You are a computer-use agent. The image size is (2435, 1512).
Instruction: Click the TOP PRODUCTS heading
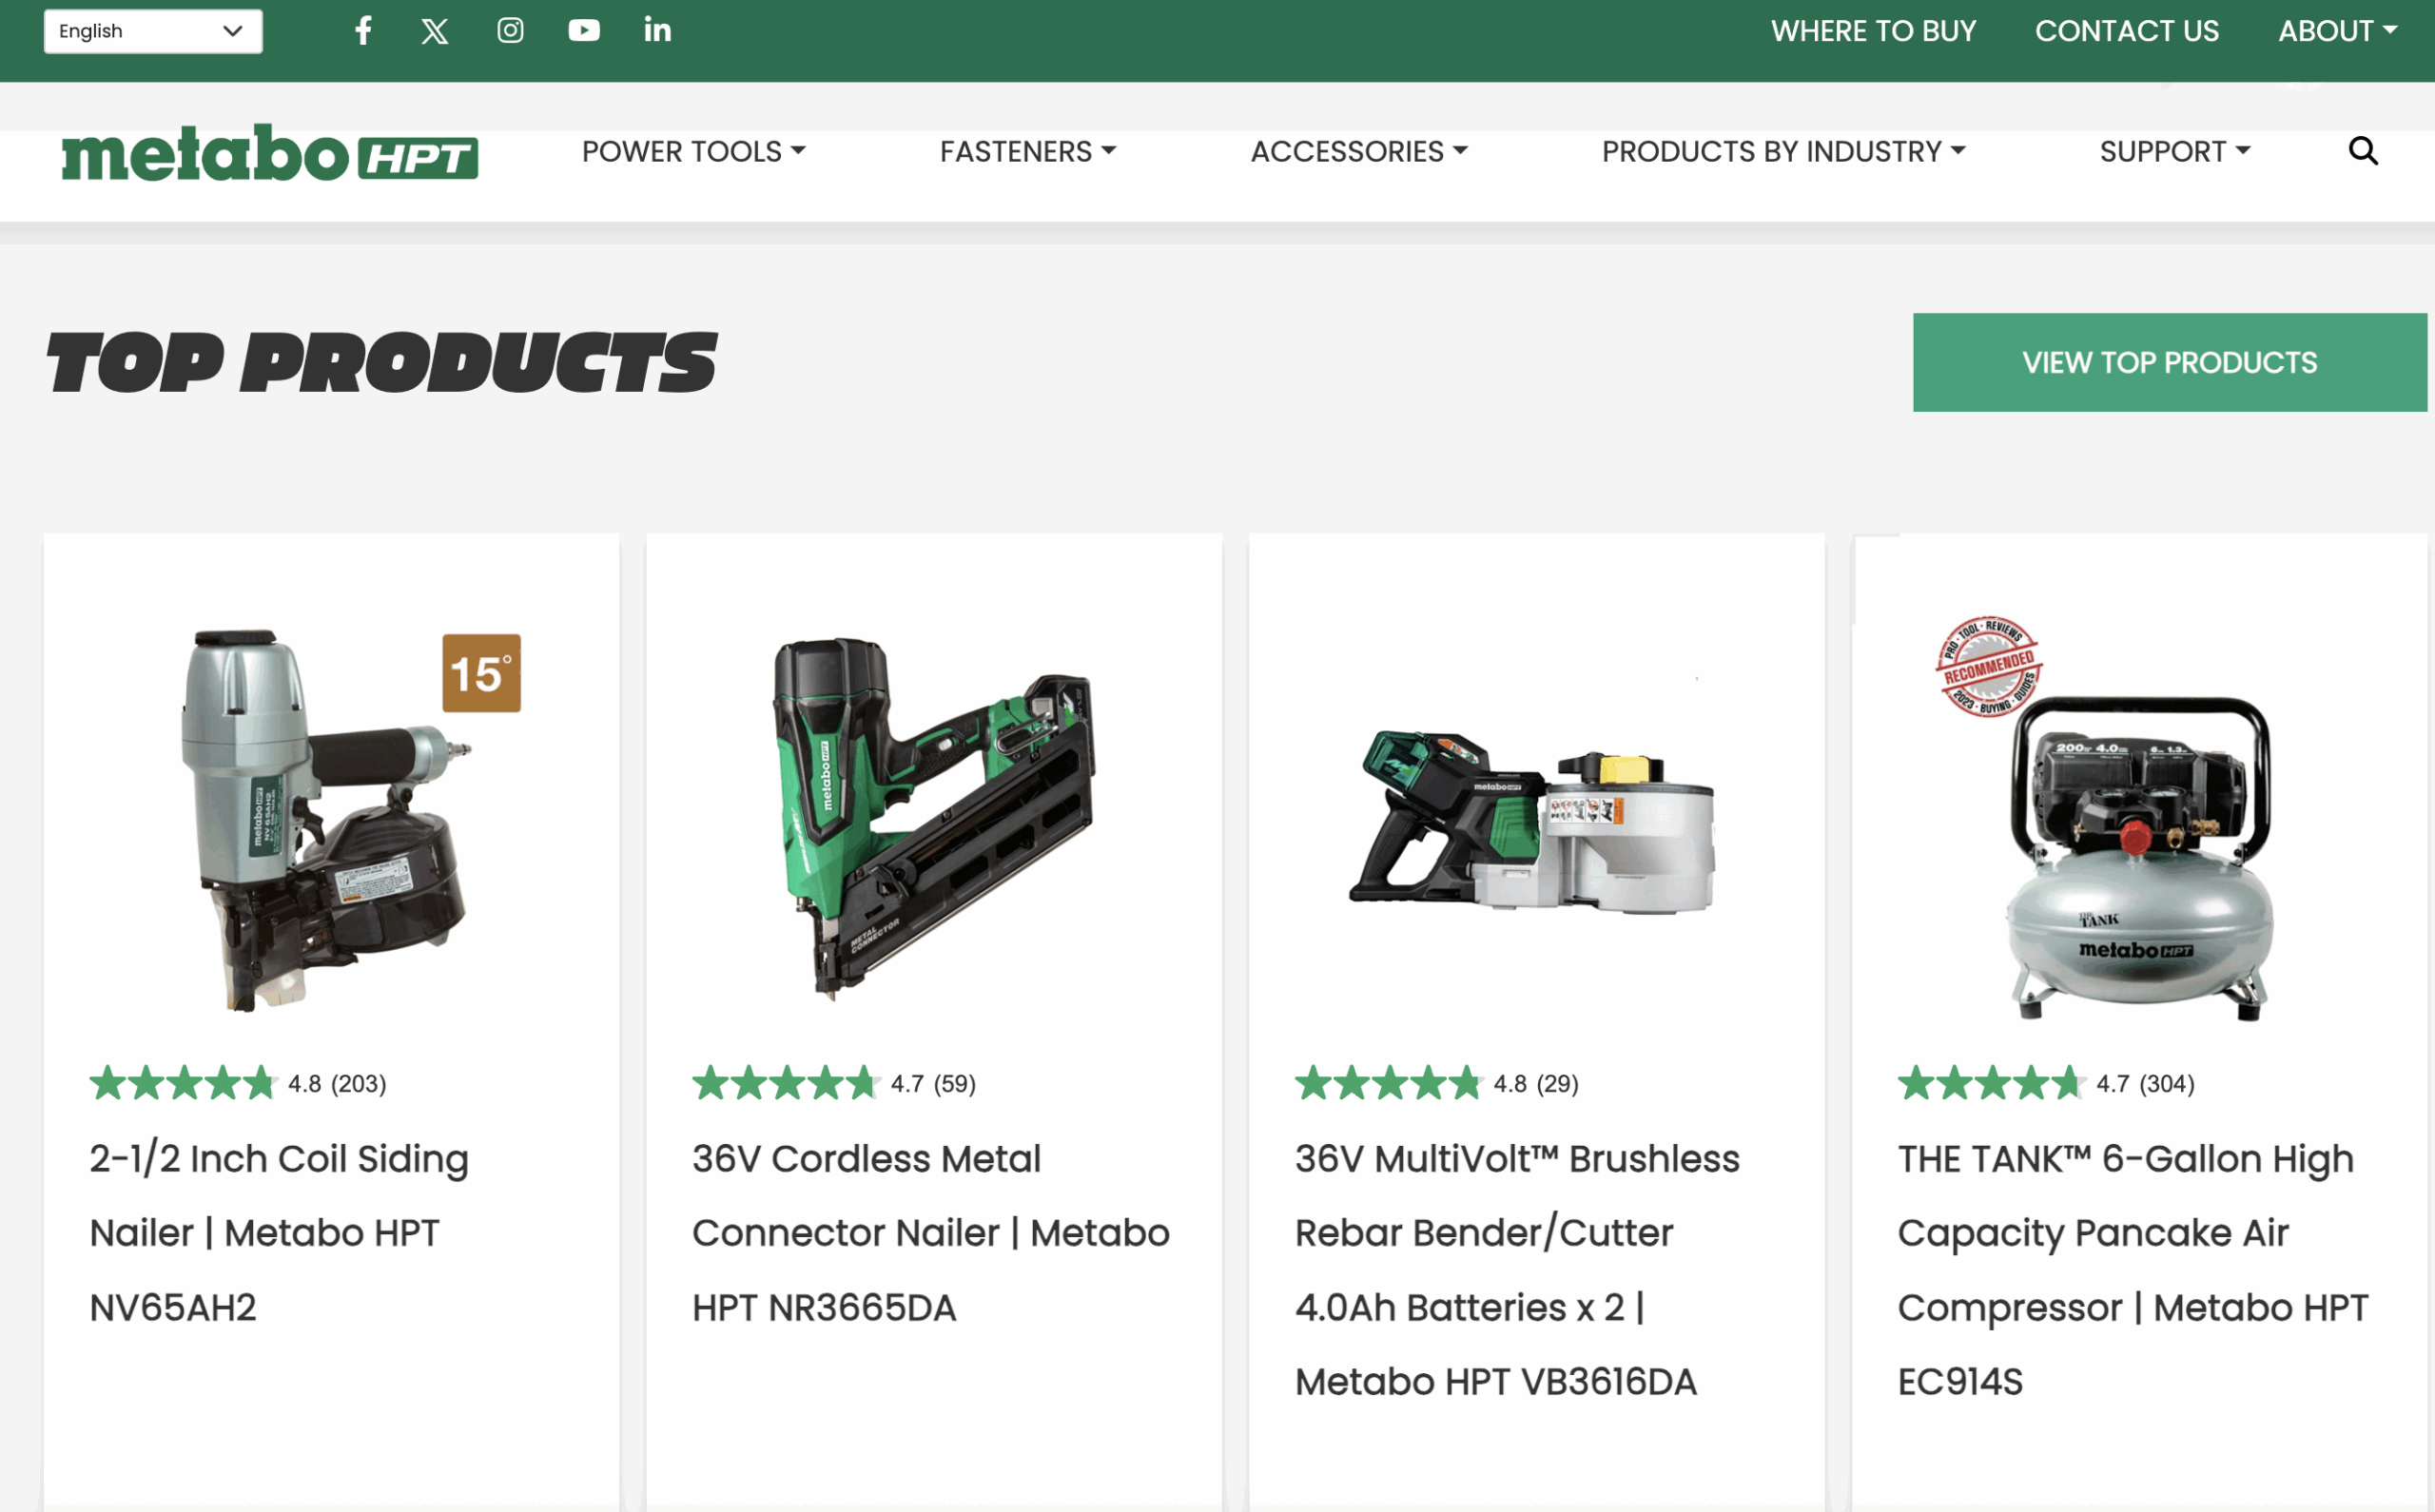point(382,363)
